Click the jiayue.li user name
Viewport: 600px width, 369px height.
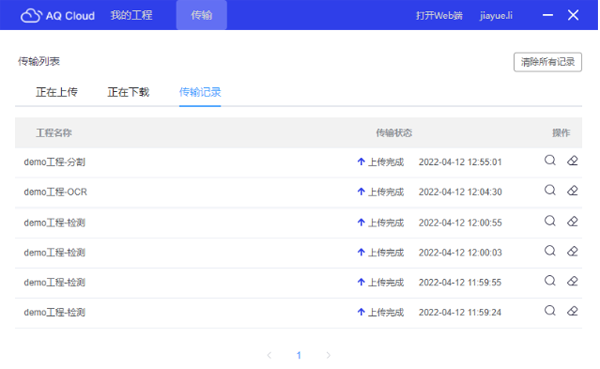pos(496,16)
